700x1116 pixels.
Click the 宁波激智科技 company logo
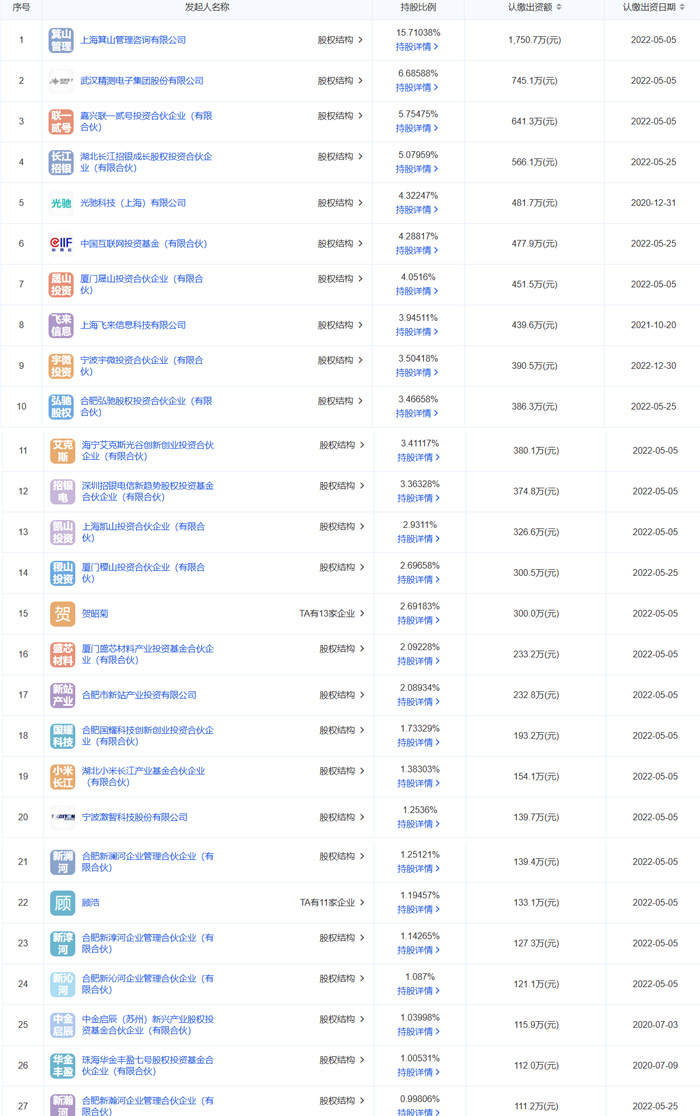tap(62, 817)
